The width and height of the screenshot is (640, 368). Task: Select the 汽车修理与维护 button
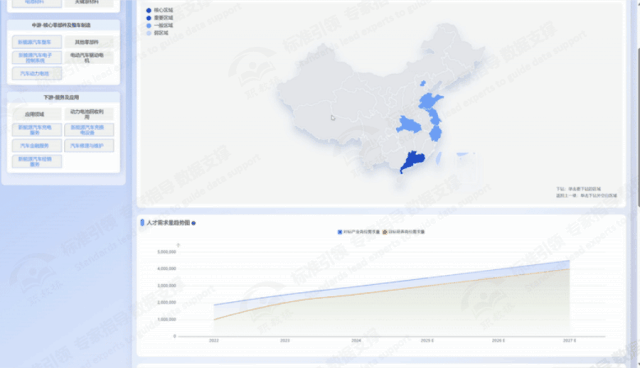[89, 146]
